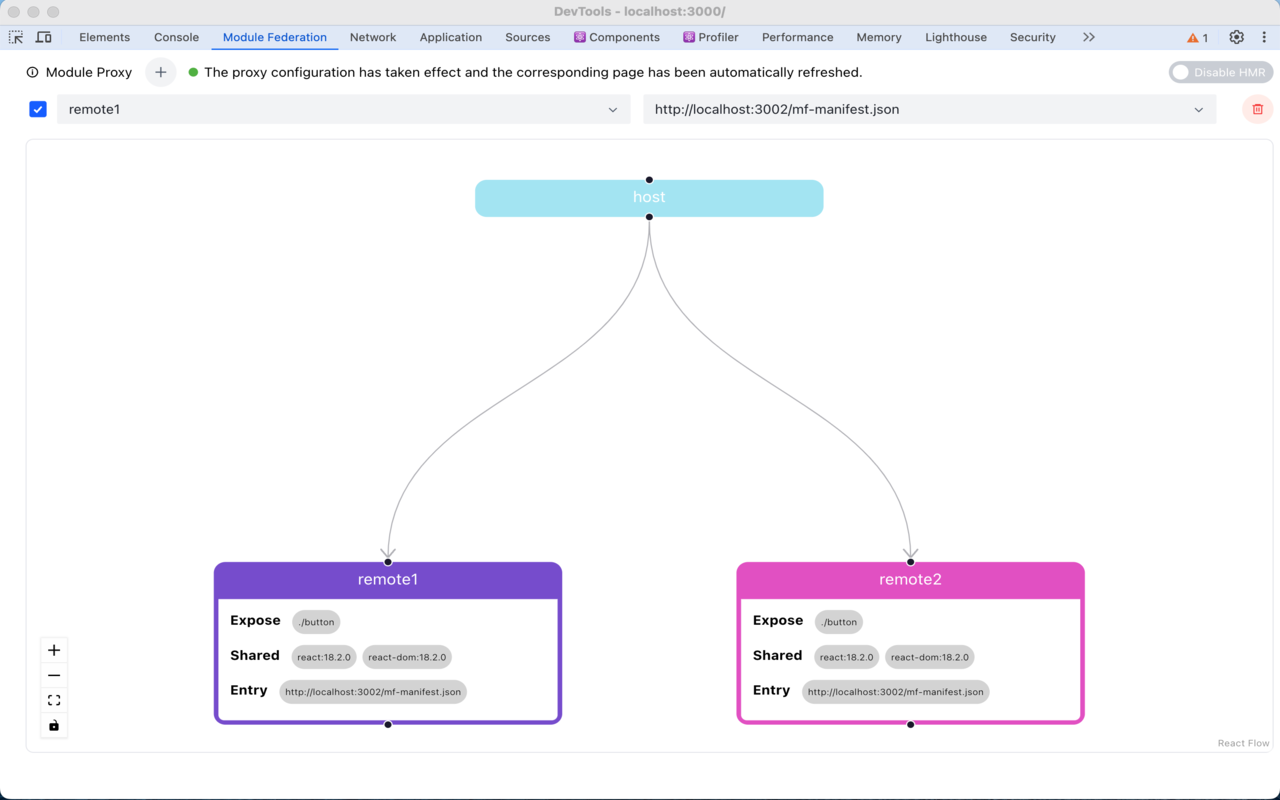
Task: Switch to the Network tab
Action: [373, 37]
